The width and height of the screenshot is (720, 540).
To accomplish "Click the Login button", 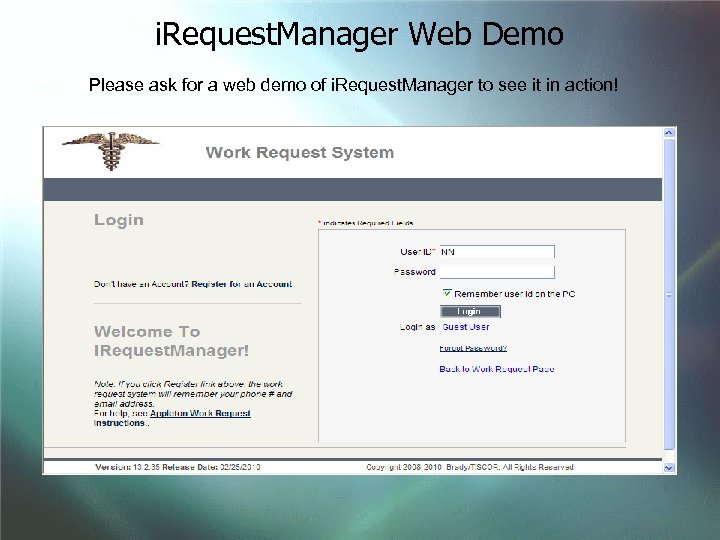I will (470, 311).
